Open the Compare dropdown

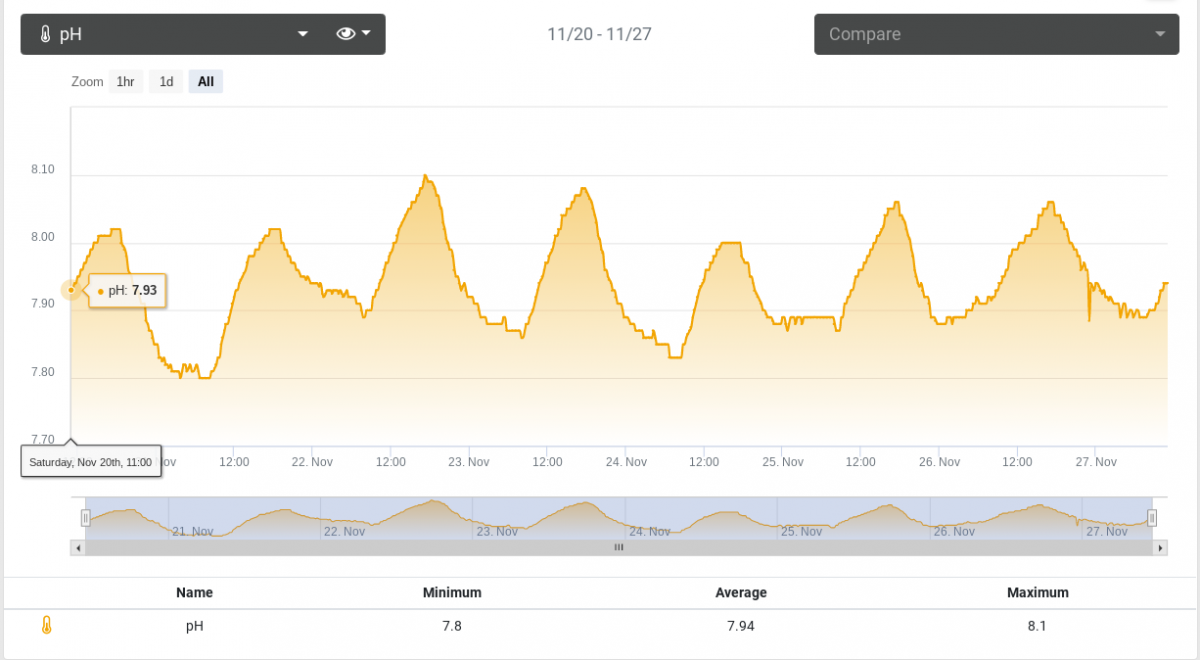pyautogui.click(x=996, y=34)
